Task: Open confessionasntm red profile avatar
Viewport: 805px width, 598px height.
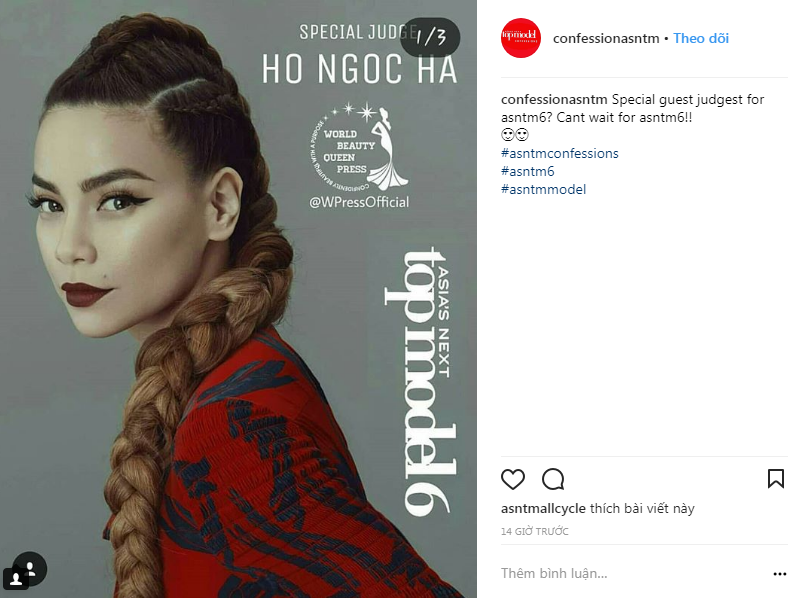Action: (x=521, y=38)
